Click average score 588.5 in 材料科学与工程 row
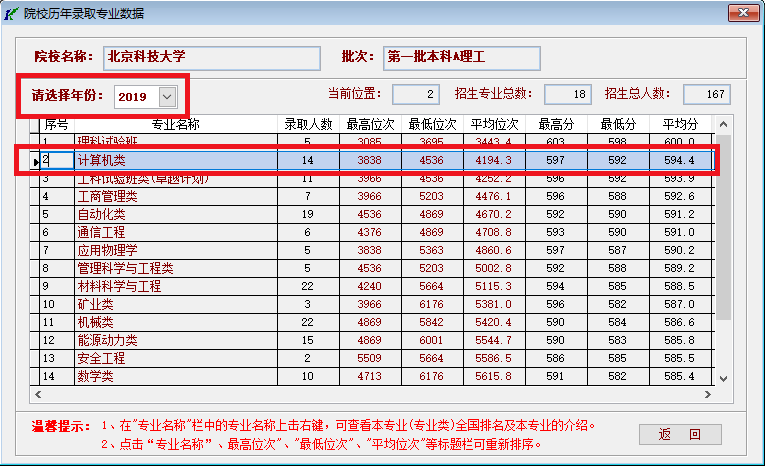 click(680, 286)
